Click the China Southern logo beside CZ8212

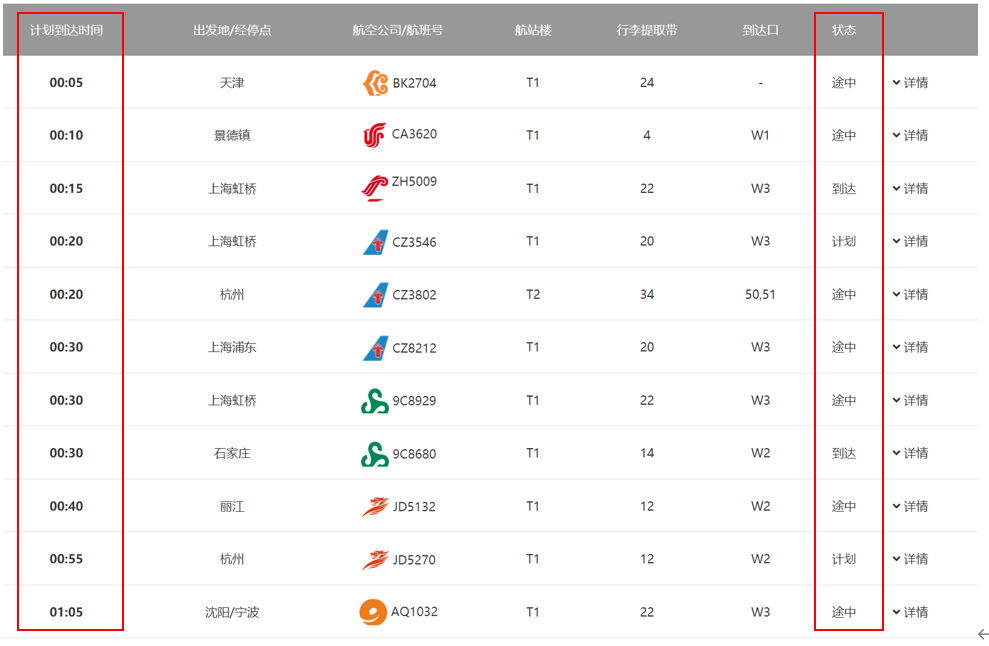375,347
